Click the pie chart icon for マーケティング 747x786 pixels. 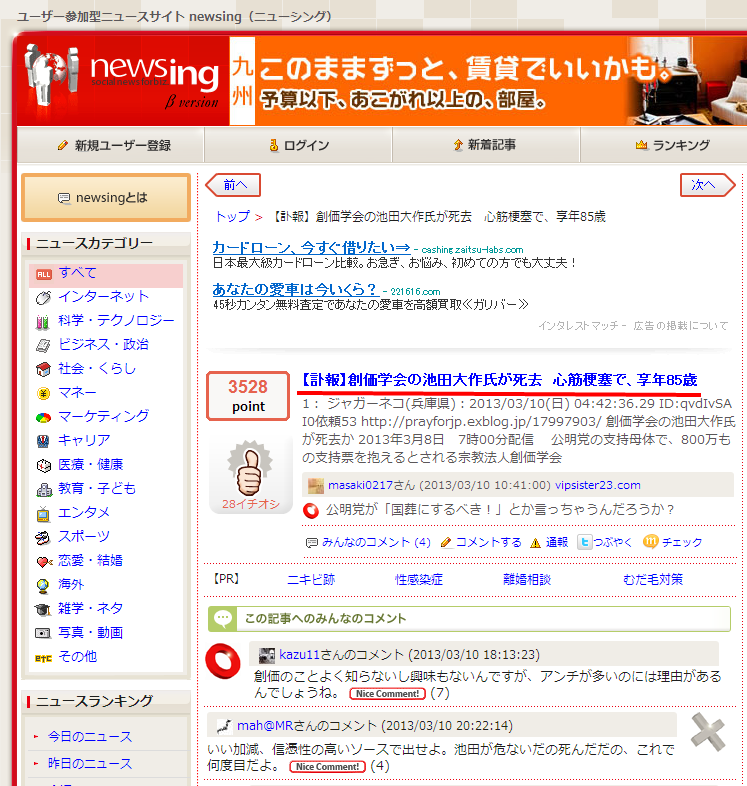(x=43, y=418)
